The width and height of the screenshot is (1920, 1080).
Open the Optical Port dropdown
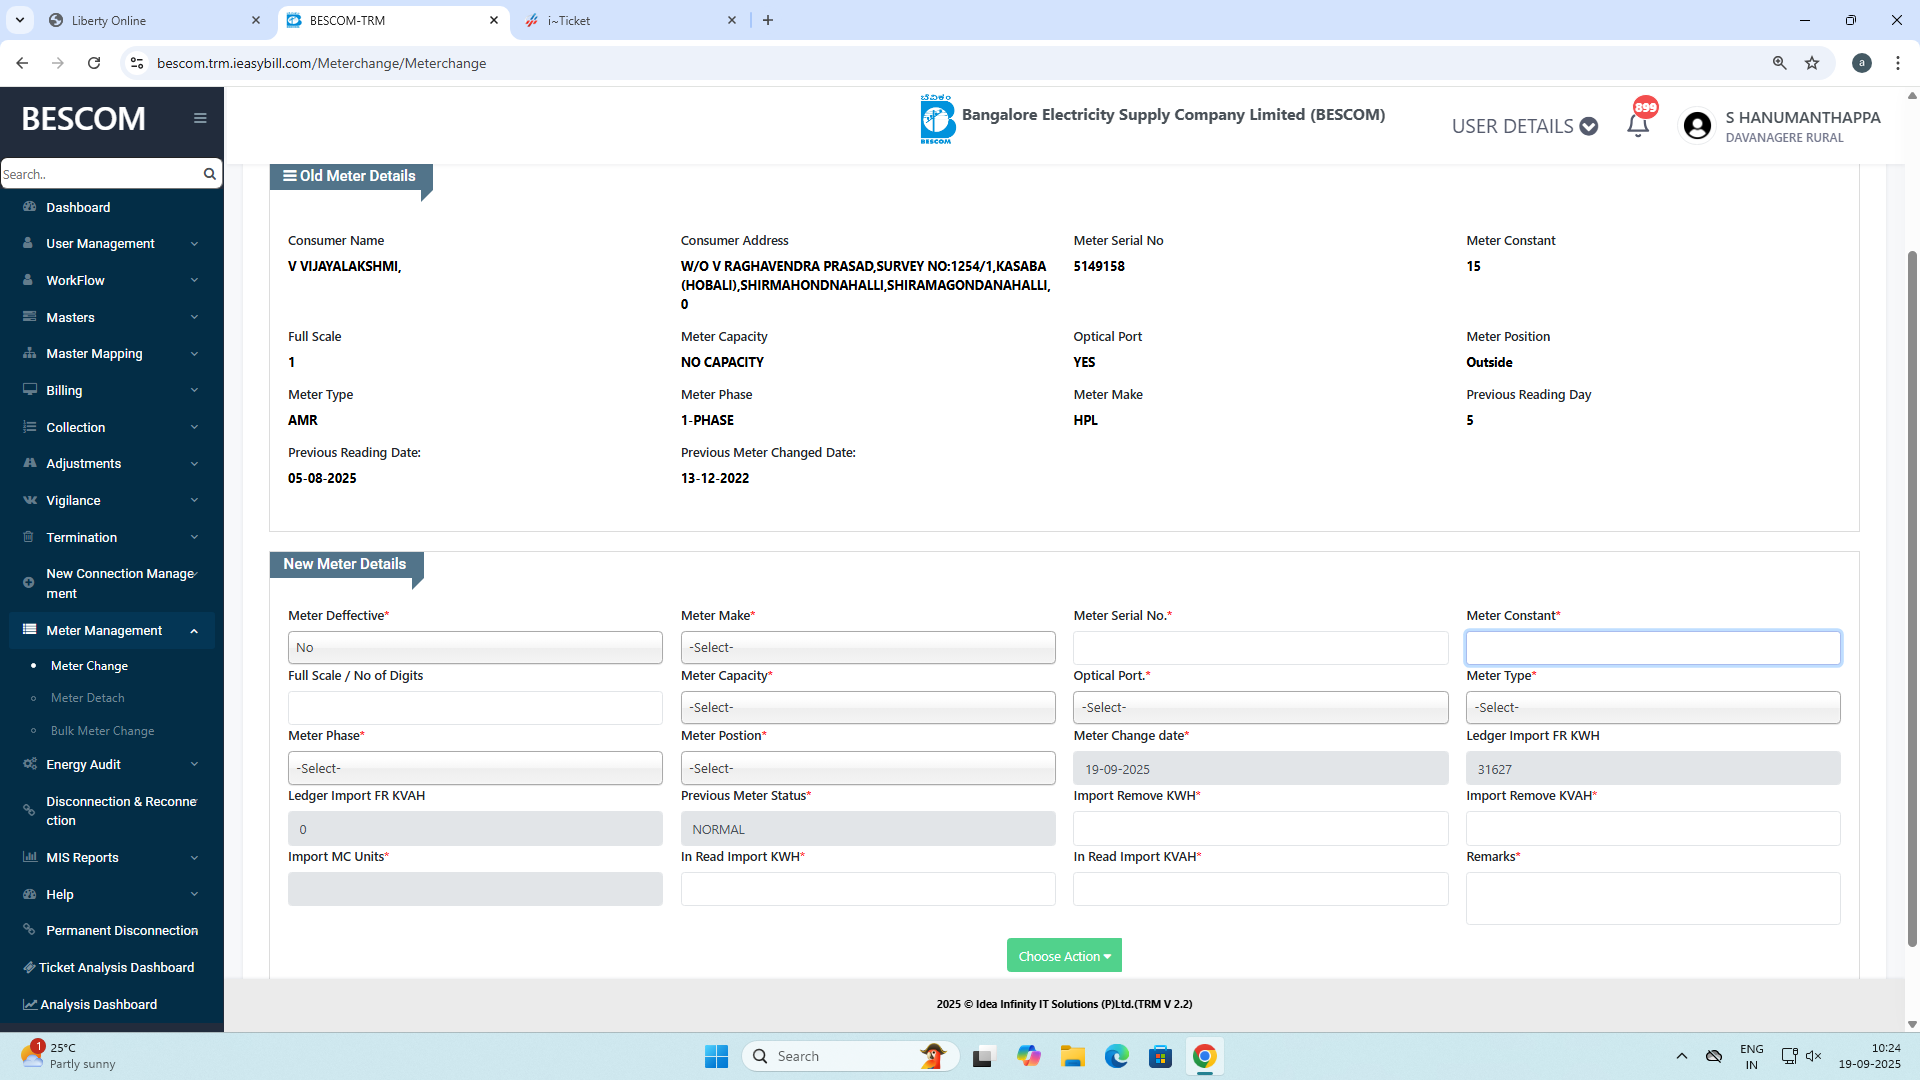coord(1259,708)
